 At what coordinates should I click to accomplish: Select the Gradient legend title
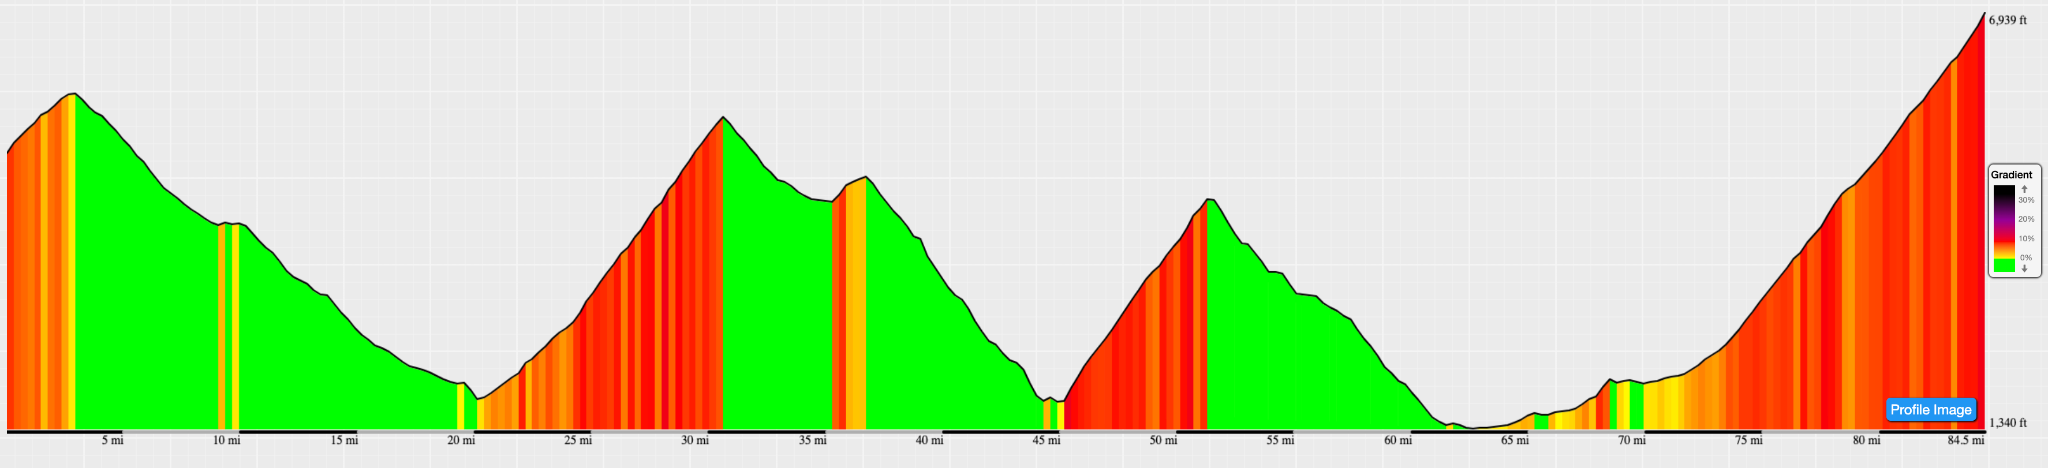click(2011, 175)
